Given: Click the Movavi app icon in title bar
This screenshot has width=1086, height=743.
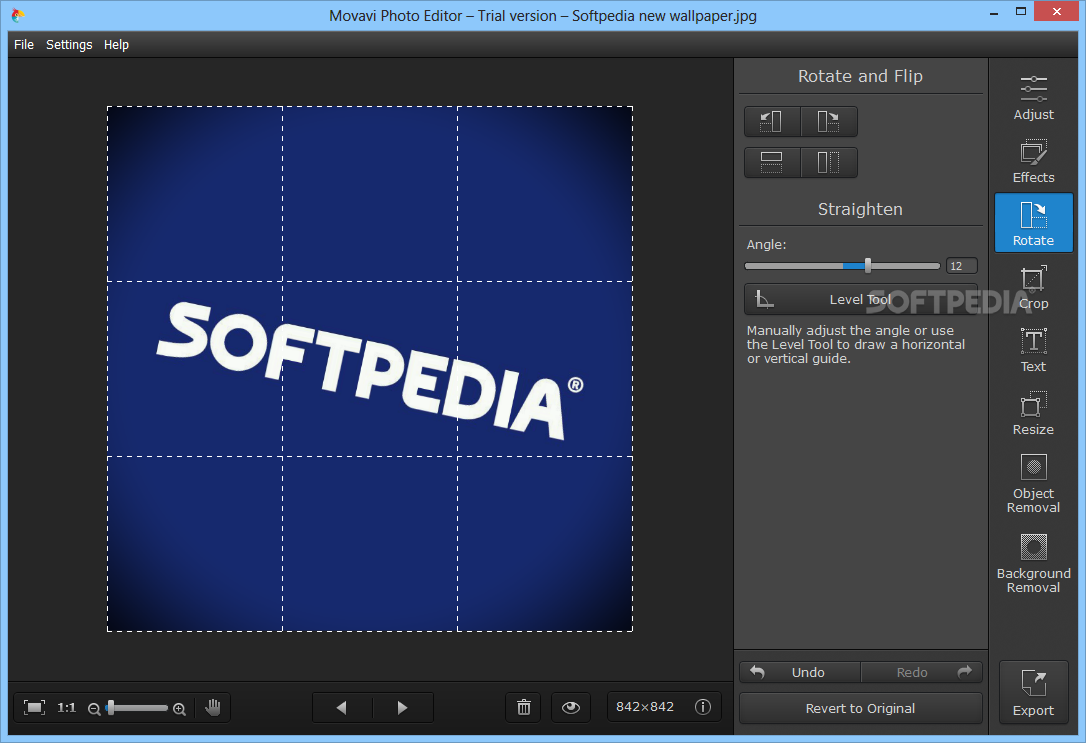Looking at the screenshot, I should (x=18, y=15).
